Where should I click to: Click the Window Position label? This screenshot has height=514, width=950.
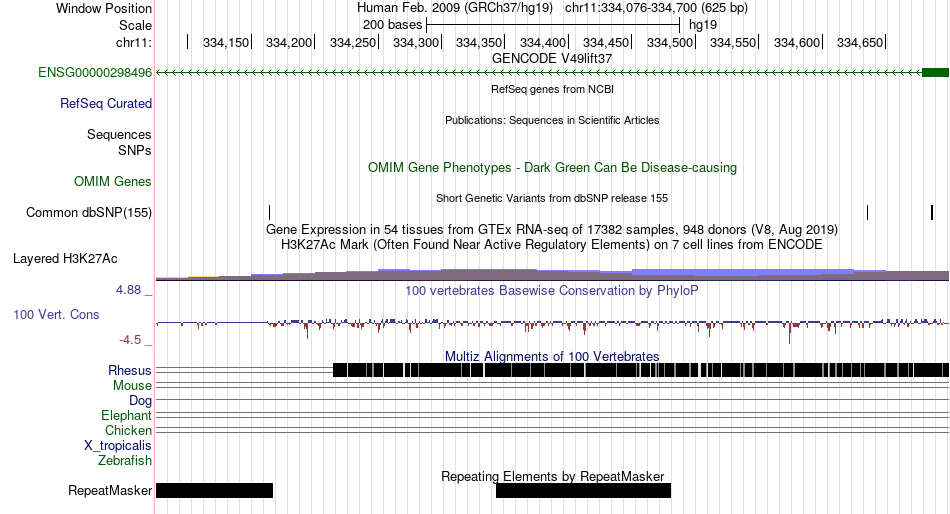(x=104, y=8)
